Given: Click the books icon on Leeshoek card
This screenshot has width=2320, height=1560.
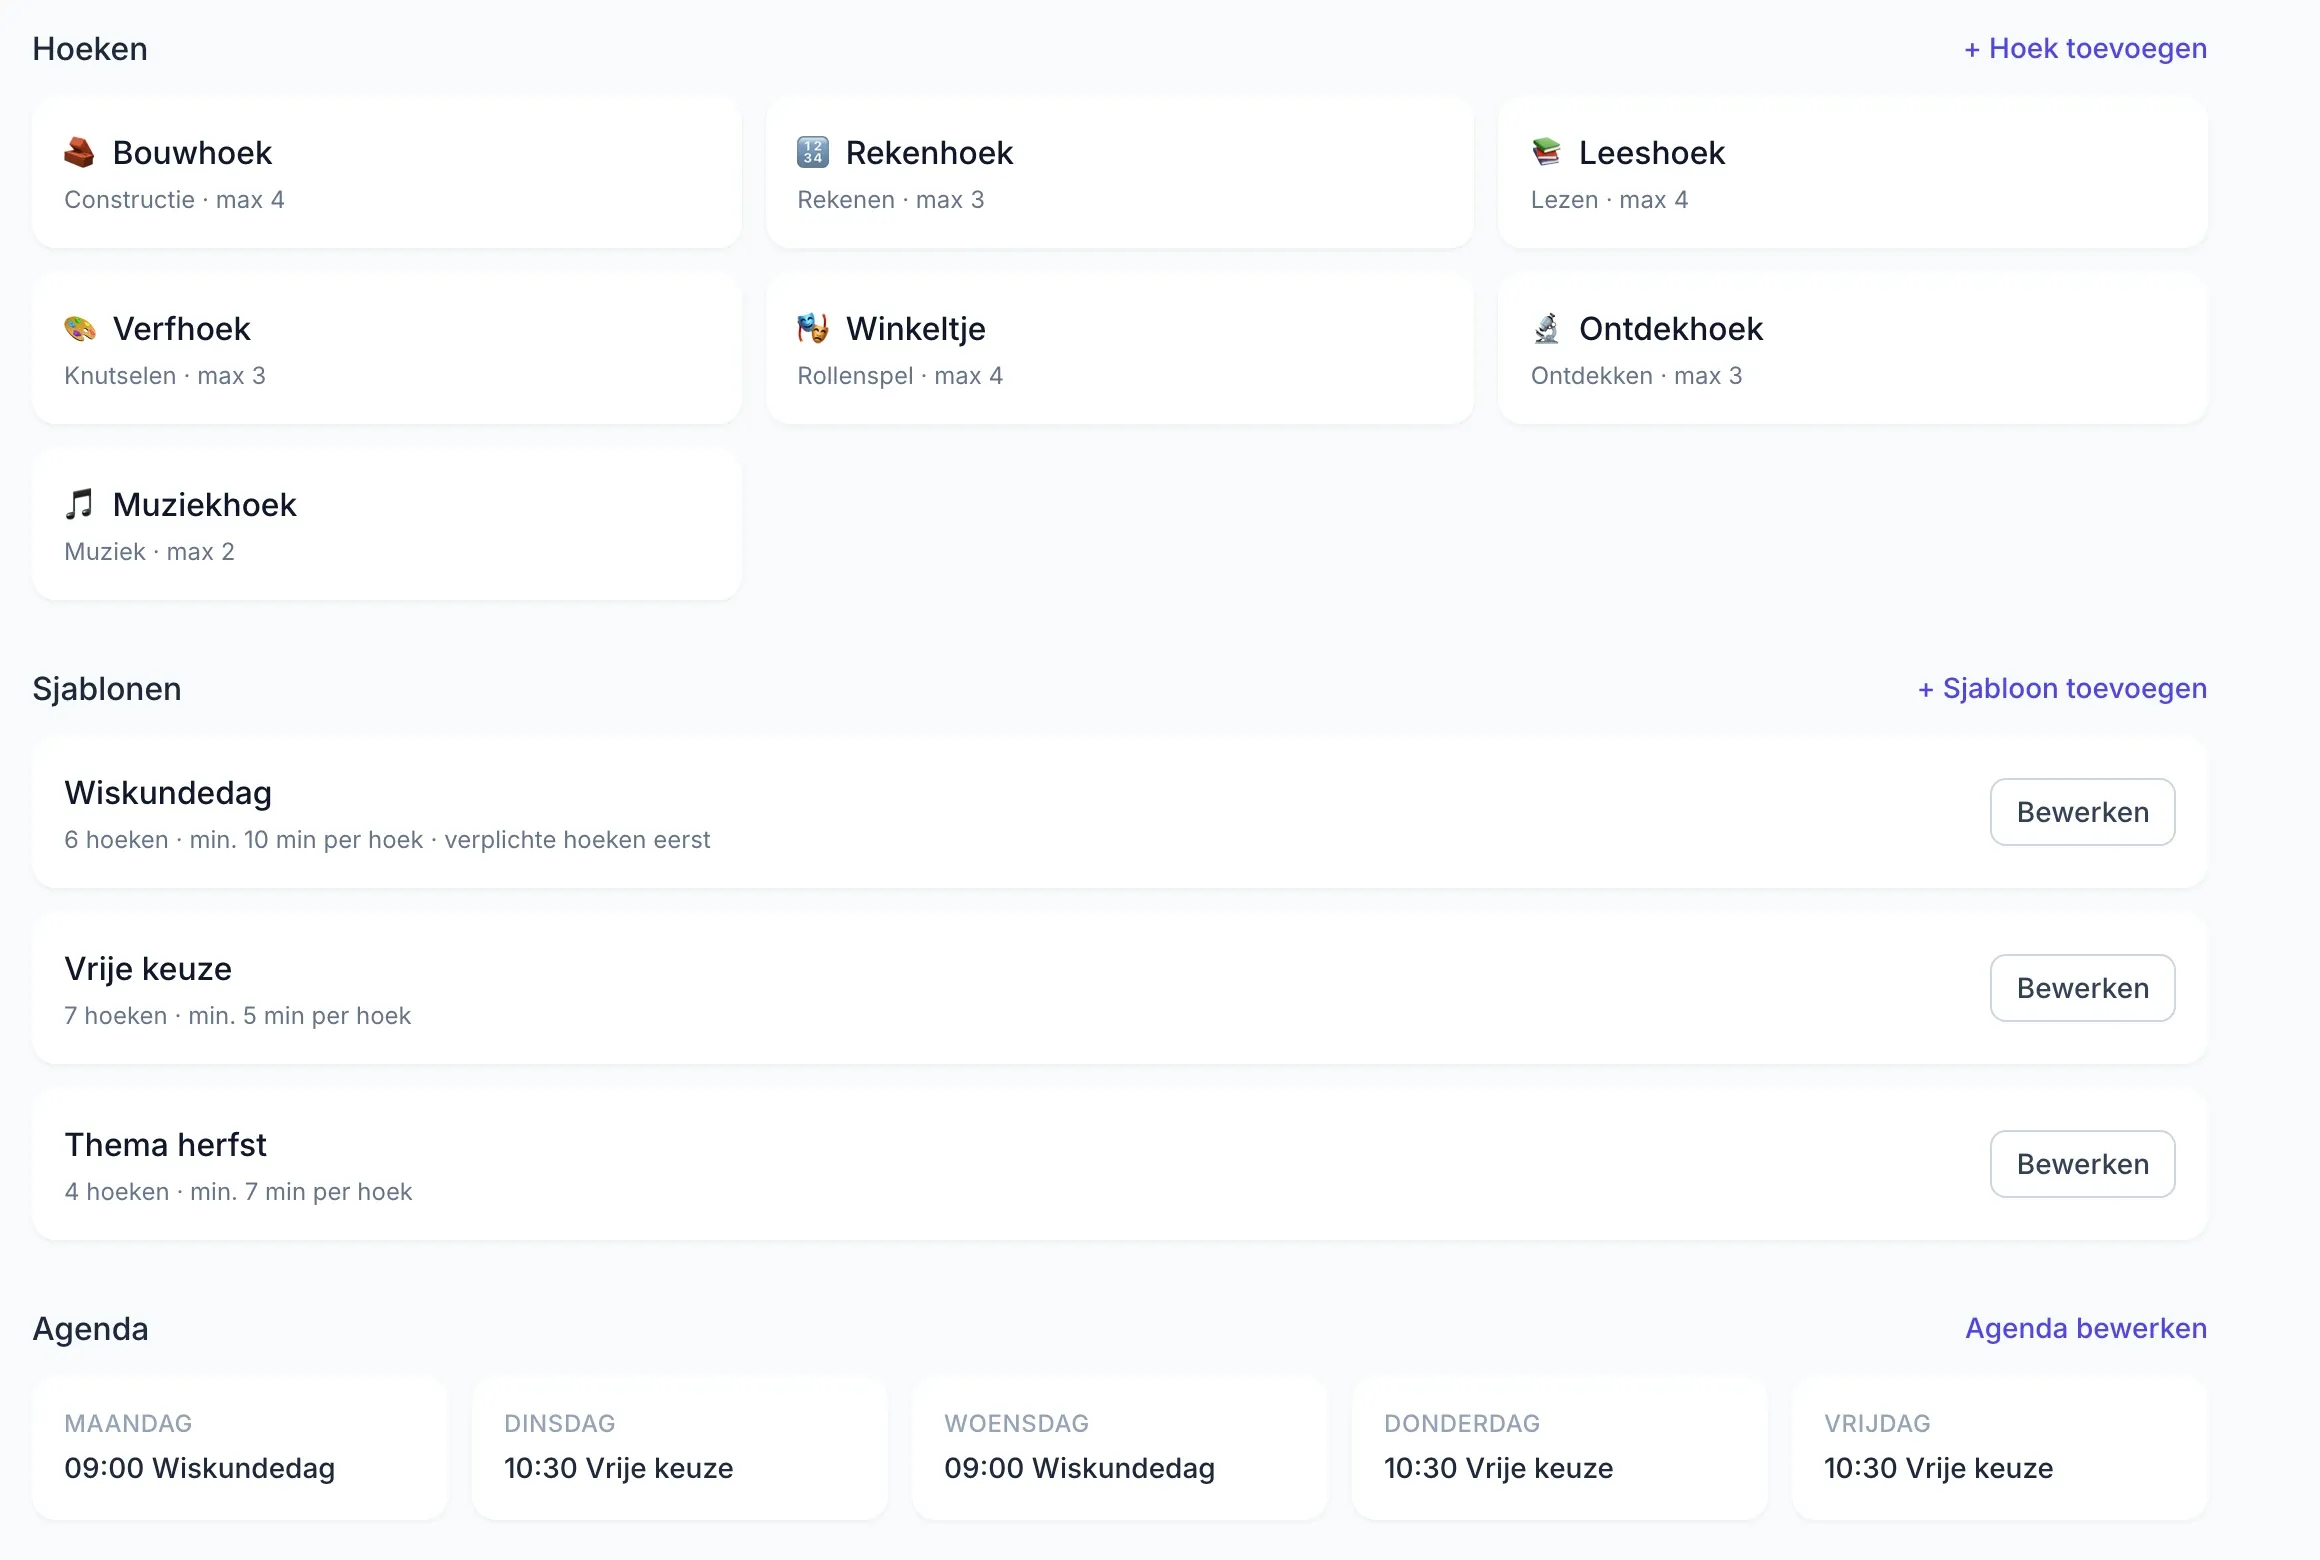Looking at the screenshot, I should pyautogui.click(x=1546, y=153).
